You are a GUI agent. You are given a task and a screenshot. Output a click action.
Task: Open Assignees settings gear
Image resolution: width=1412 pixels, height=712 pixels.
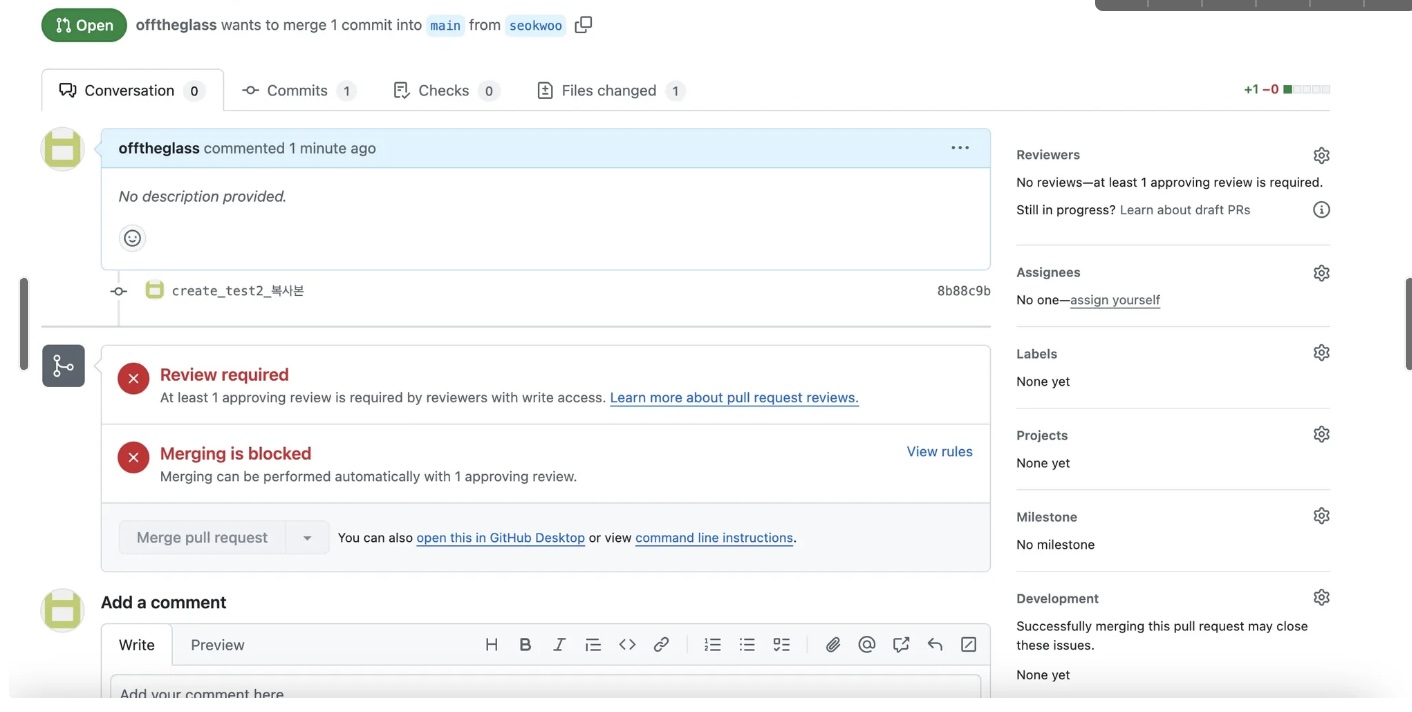(1321, 273)
